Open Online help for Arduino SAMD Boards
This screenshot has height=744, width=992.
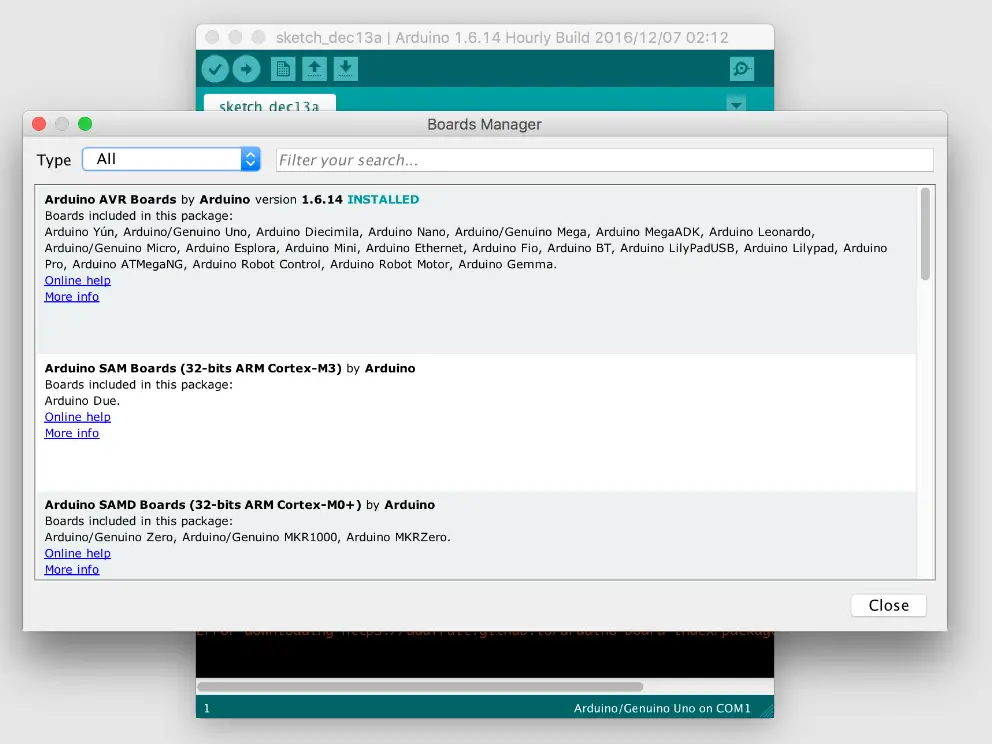[77, 554]
